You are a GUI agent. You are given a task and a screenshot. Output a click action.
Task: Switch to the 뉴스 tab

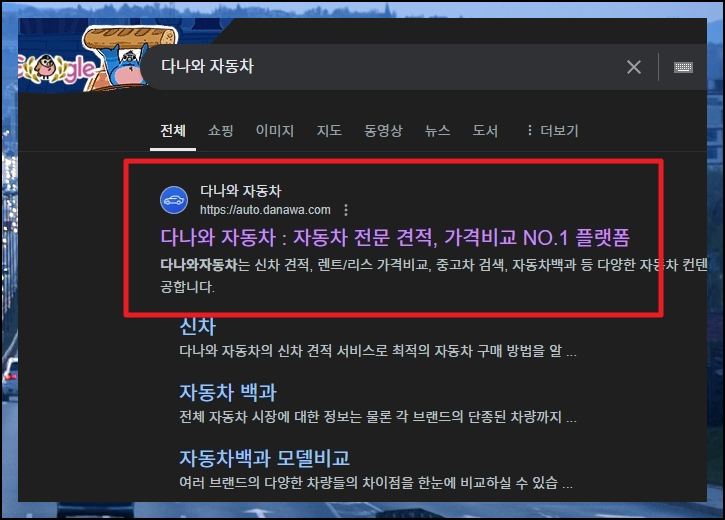click(x=437, y=131)
